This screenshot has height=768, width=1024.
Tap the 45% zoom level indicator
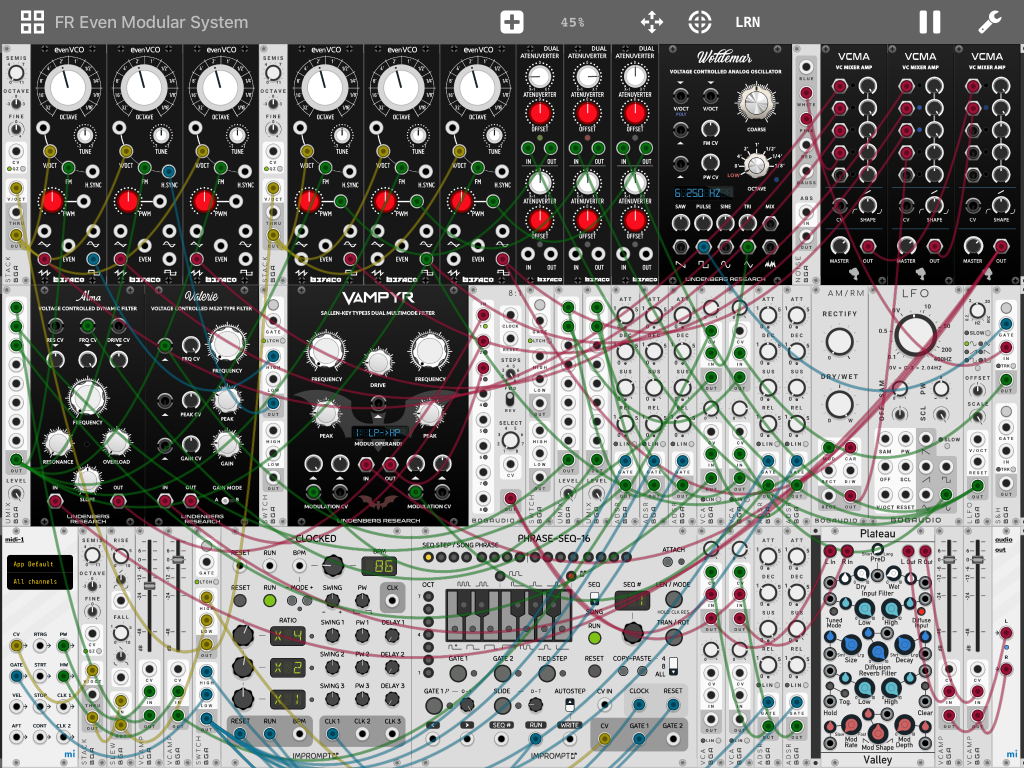point(572,22)
